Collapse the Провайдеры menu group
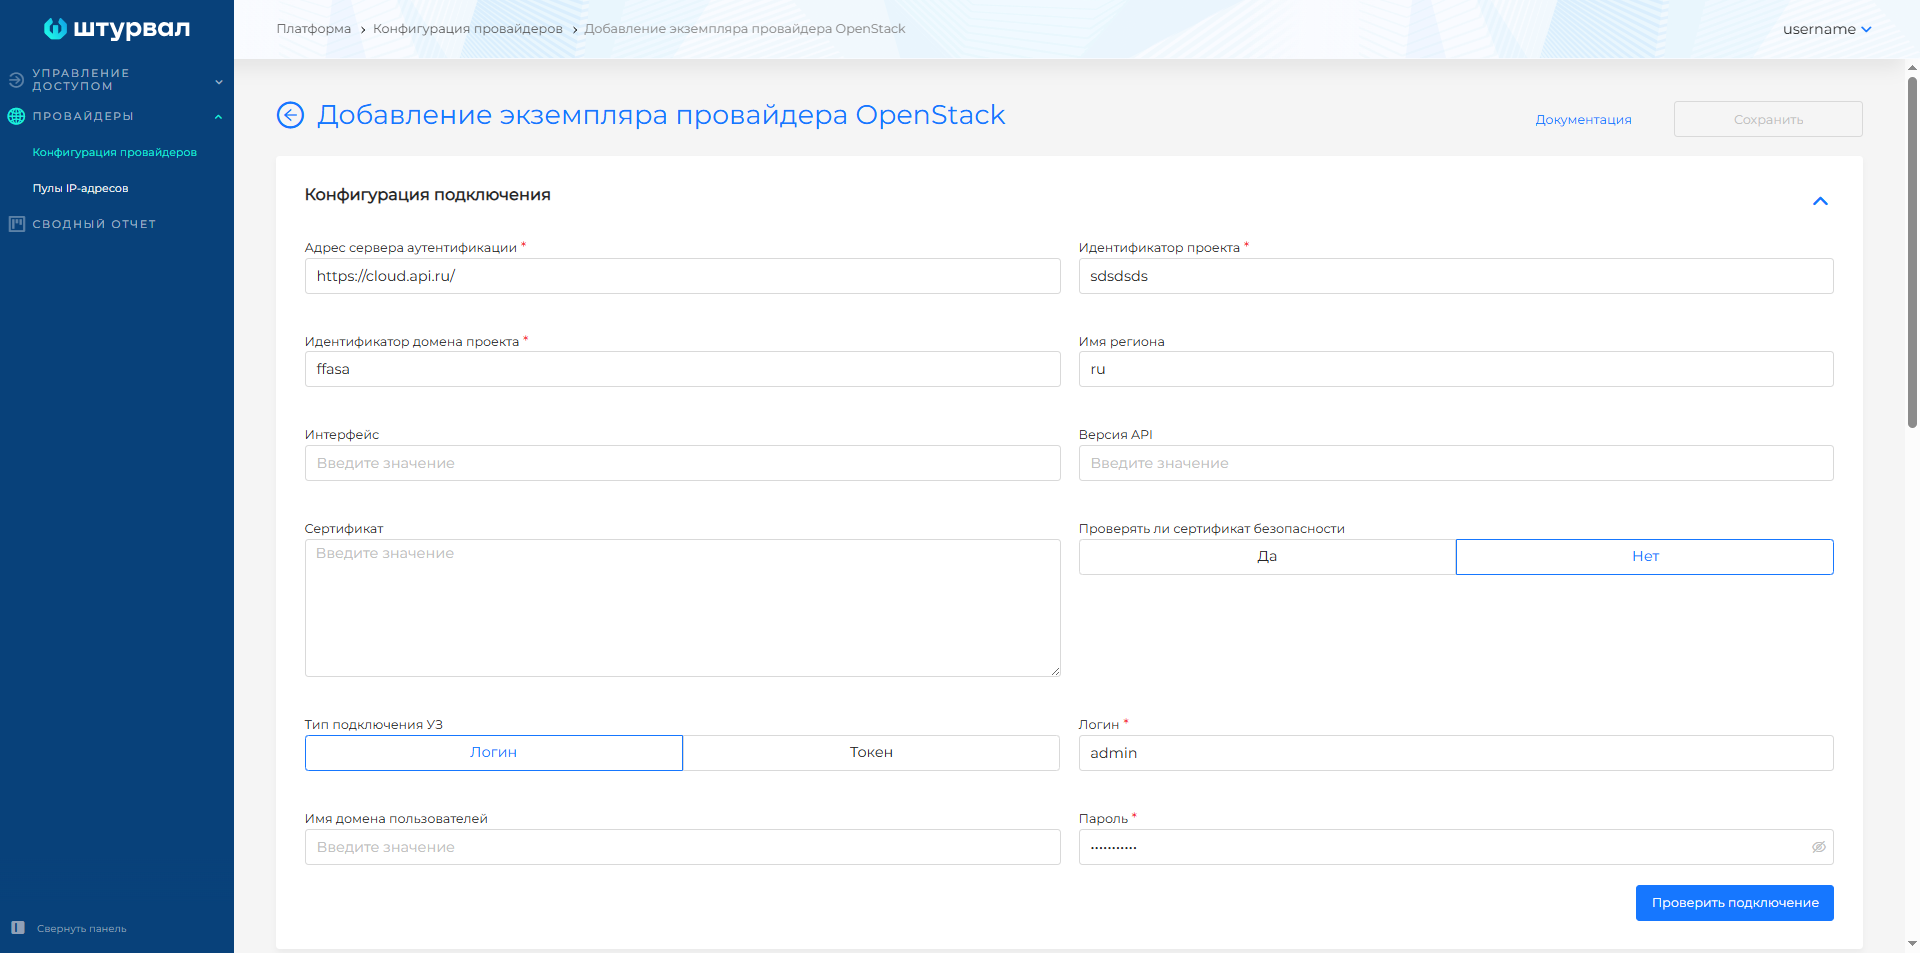 (x=218, y=116)
